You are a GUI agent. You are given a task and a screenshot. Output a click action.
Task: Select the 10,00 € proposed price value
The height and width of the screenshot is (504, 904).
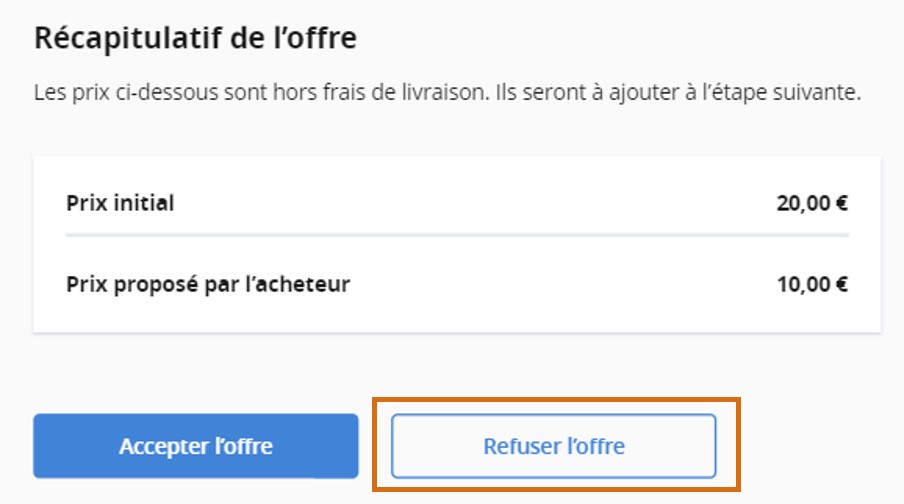pyautogui.click(x=812, y=284)
